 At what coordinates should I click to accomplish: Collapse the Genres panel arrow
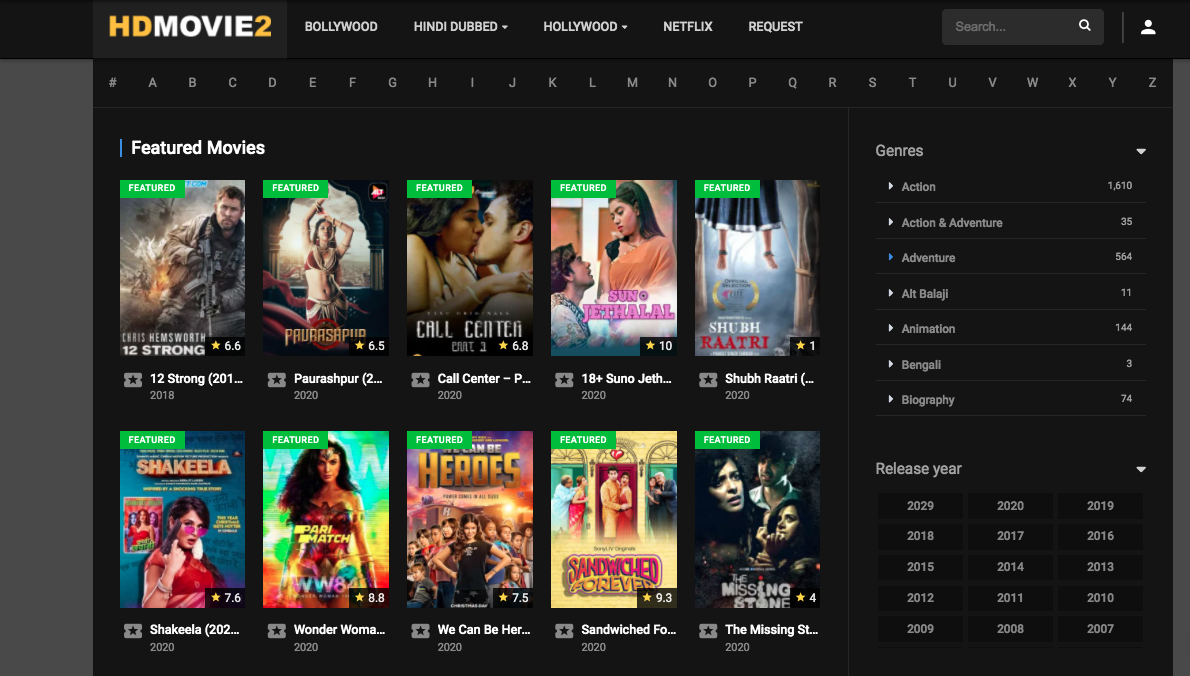[1140, 151]
